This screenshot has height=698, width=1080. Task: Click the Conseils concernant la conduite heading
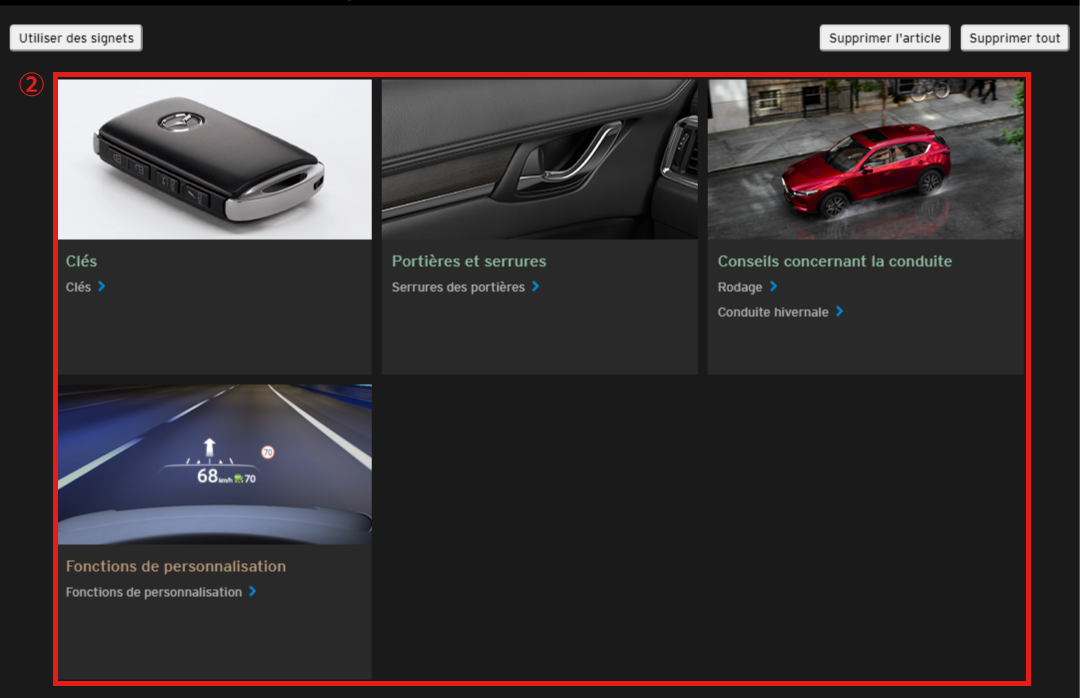pos(835,261)
